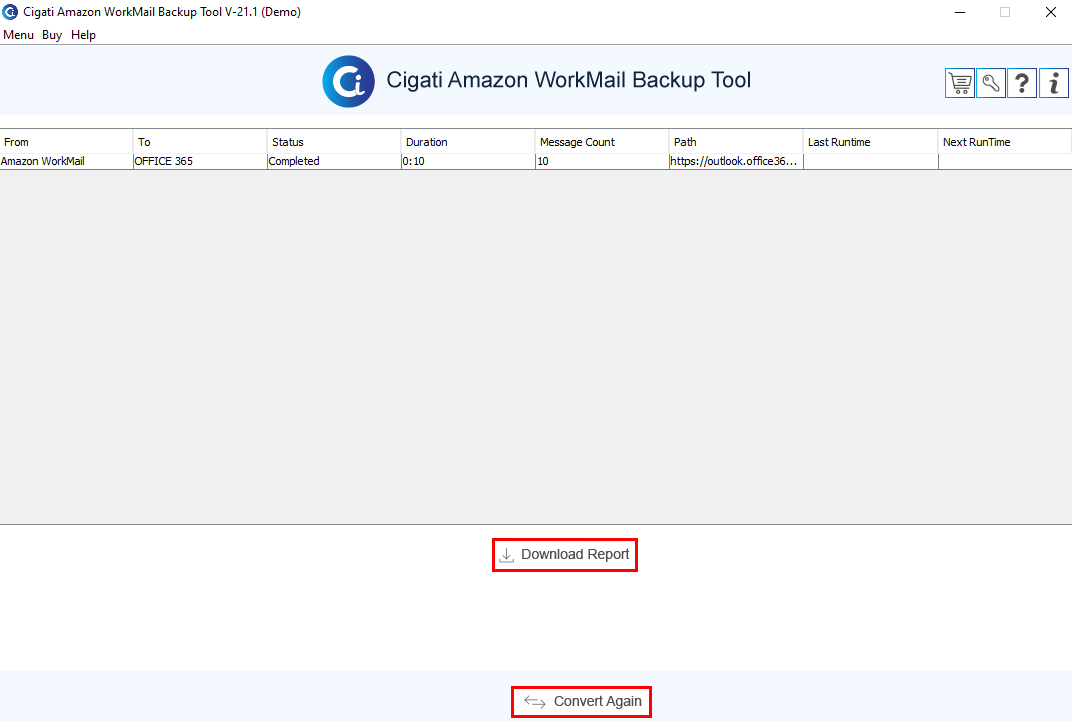Image resolution: width=1072 pixels, height=721 pixels.
Task: Click the Convert Again button
Action: point(581,701)
